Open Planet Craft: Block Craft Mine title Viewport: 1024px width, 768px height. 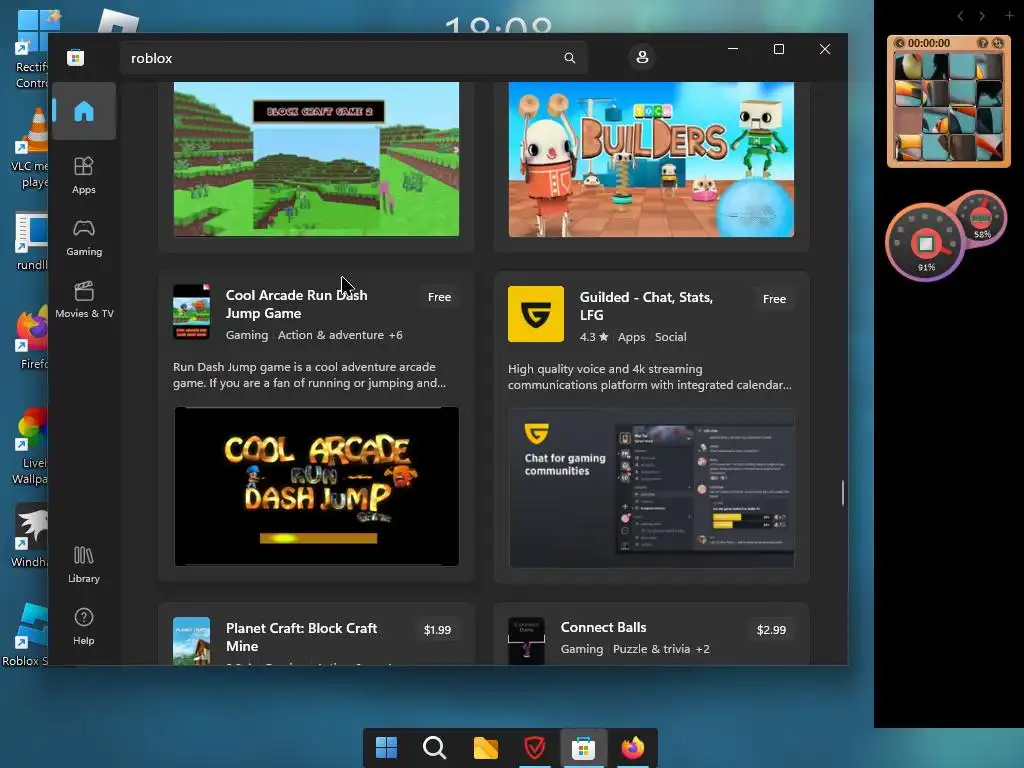click(x=301, y=637)
